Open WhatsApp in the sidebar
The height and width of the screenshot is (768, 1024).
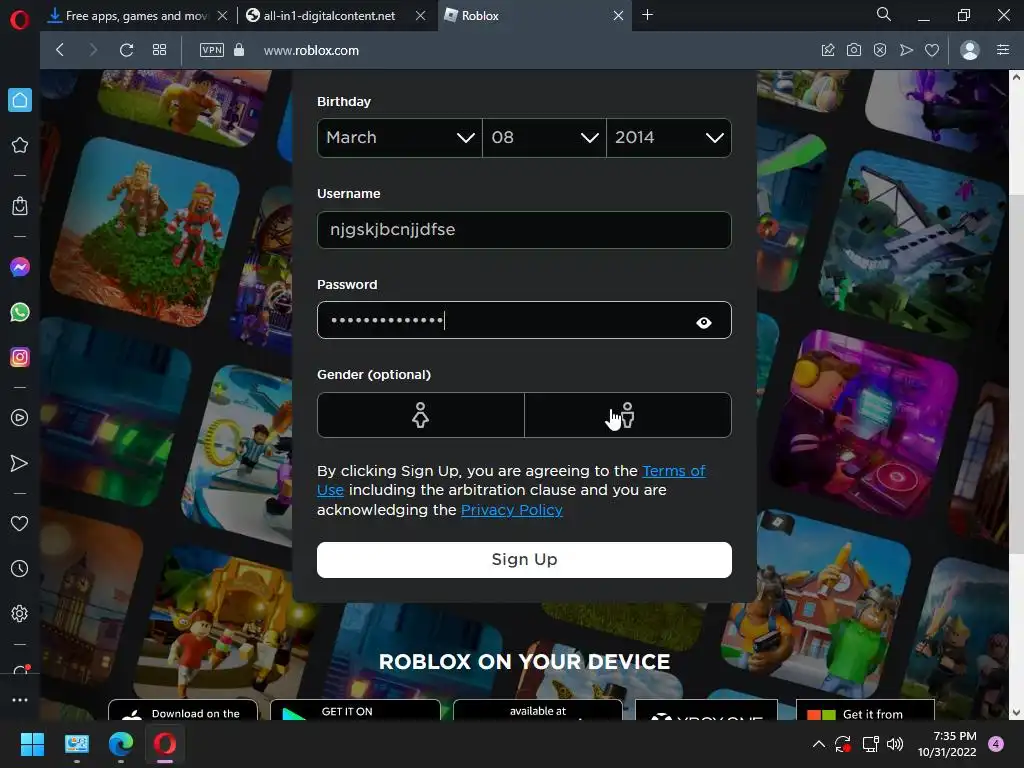click(20, 312)
